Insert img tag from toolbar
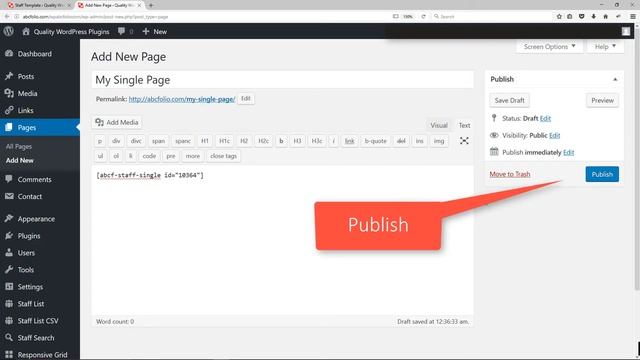Screen dimensions: 640x360 point(439,141)
